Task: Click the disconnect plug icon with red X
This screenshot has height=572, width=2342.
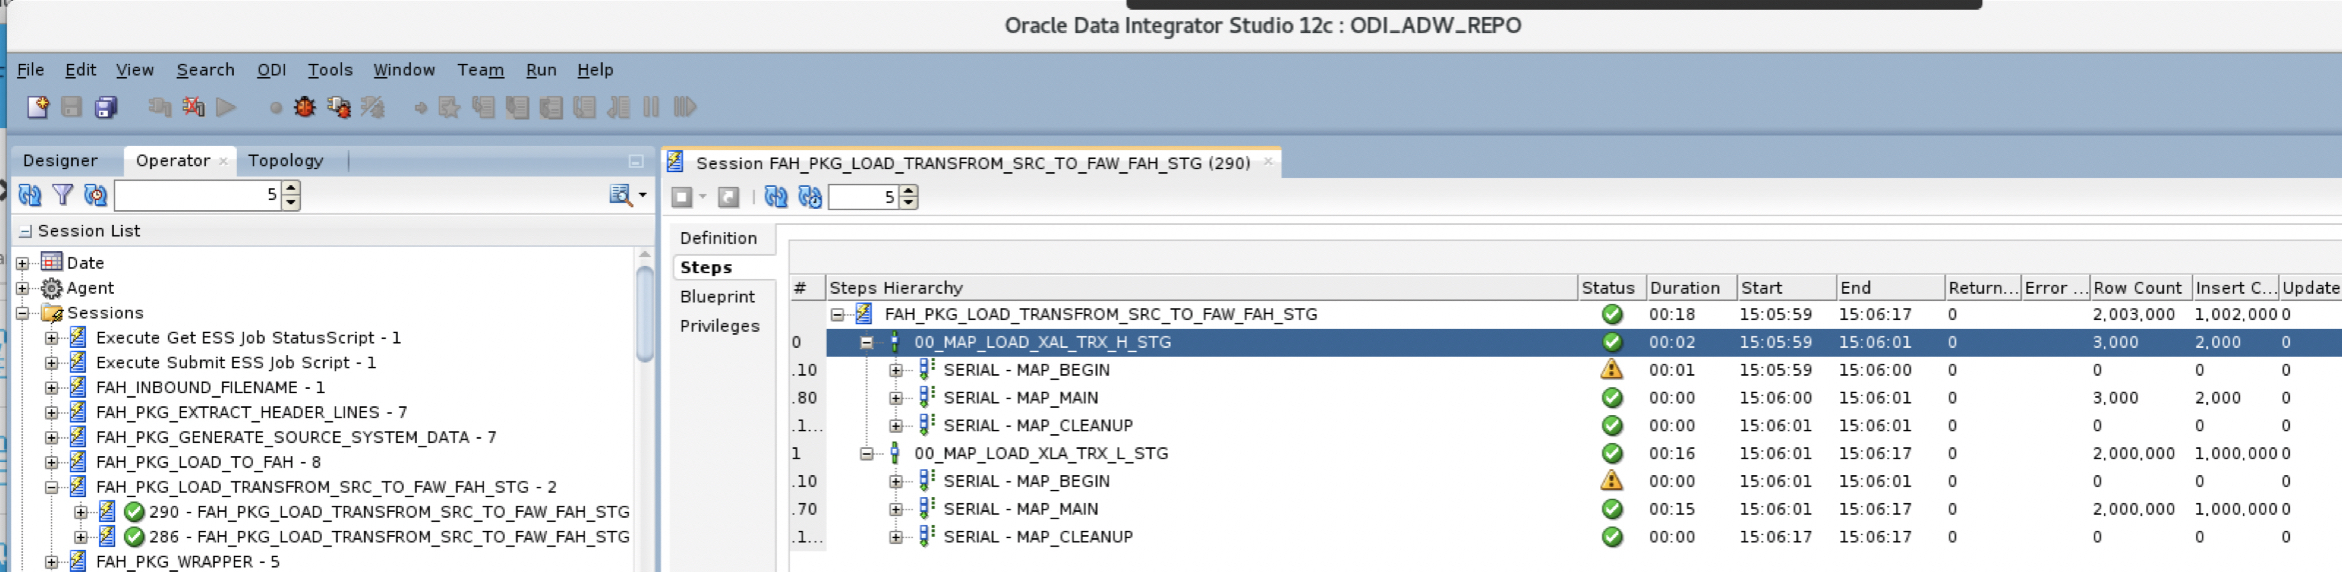Action: point(193,107)
